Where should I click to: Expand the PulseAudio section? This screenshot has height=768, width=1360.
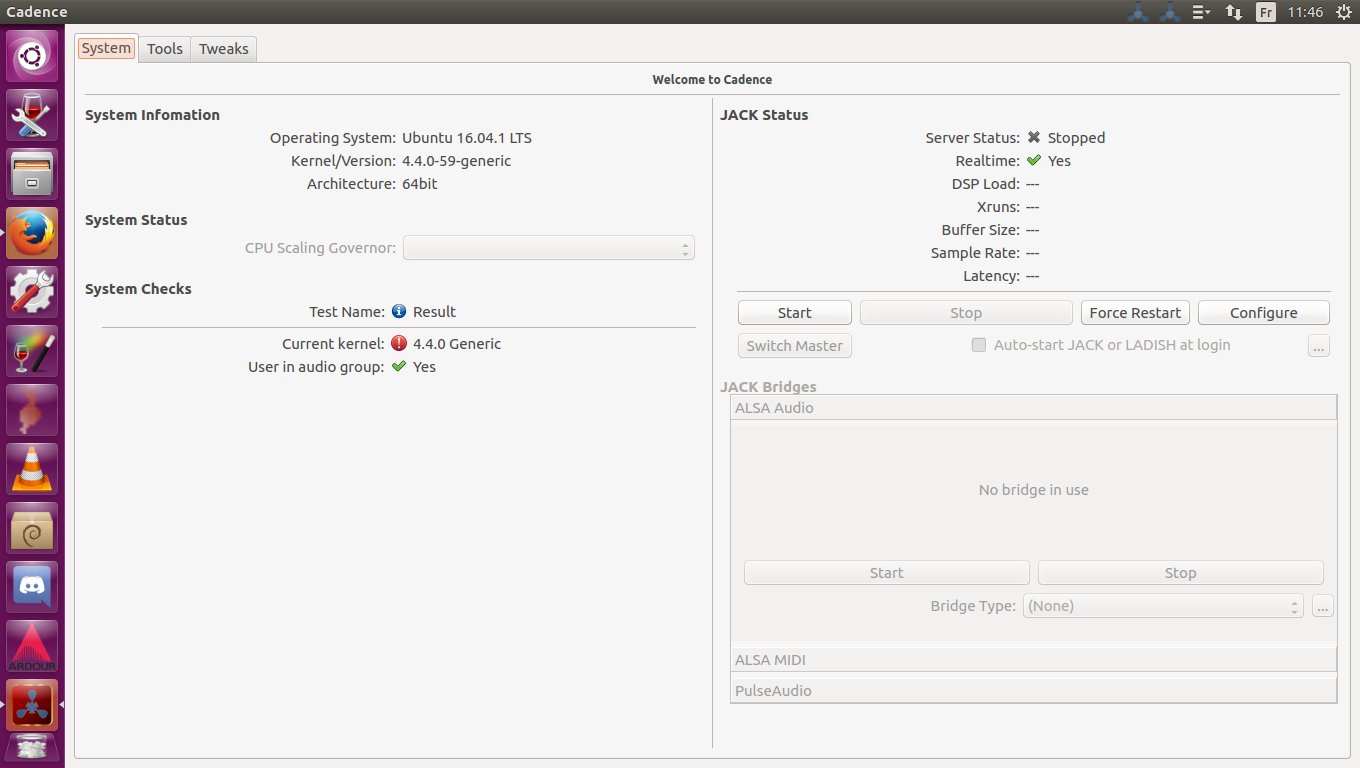pos(1033,691)
